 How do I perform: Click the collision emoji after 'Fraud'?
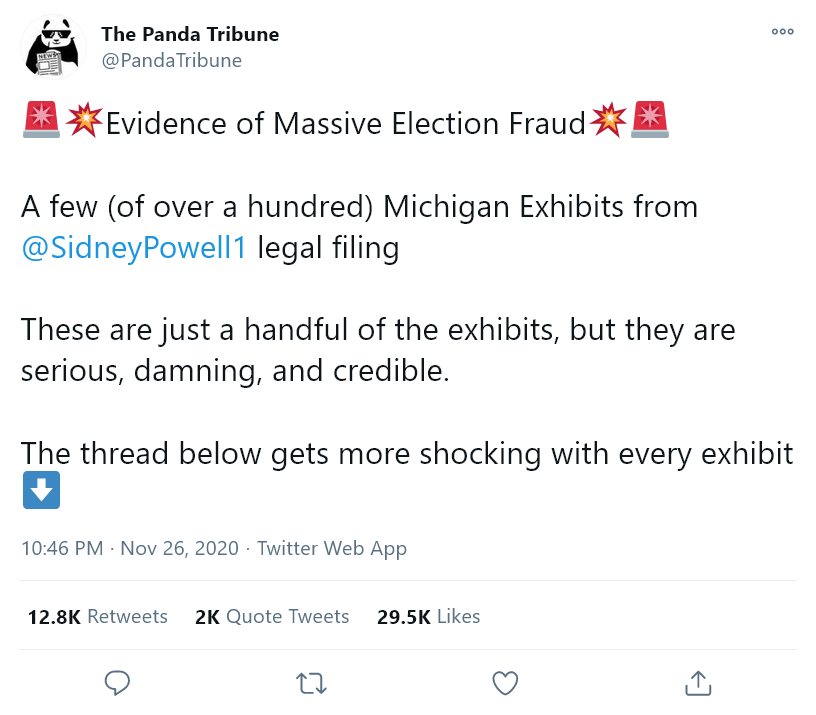point(608,121)
